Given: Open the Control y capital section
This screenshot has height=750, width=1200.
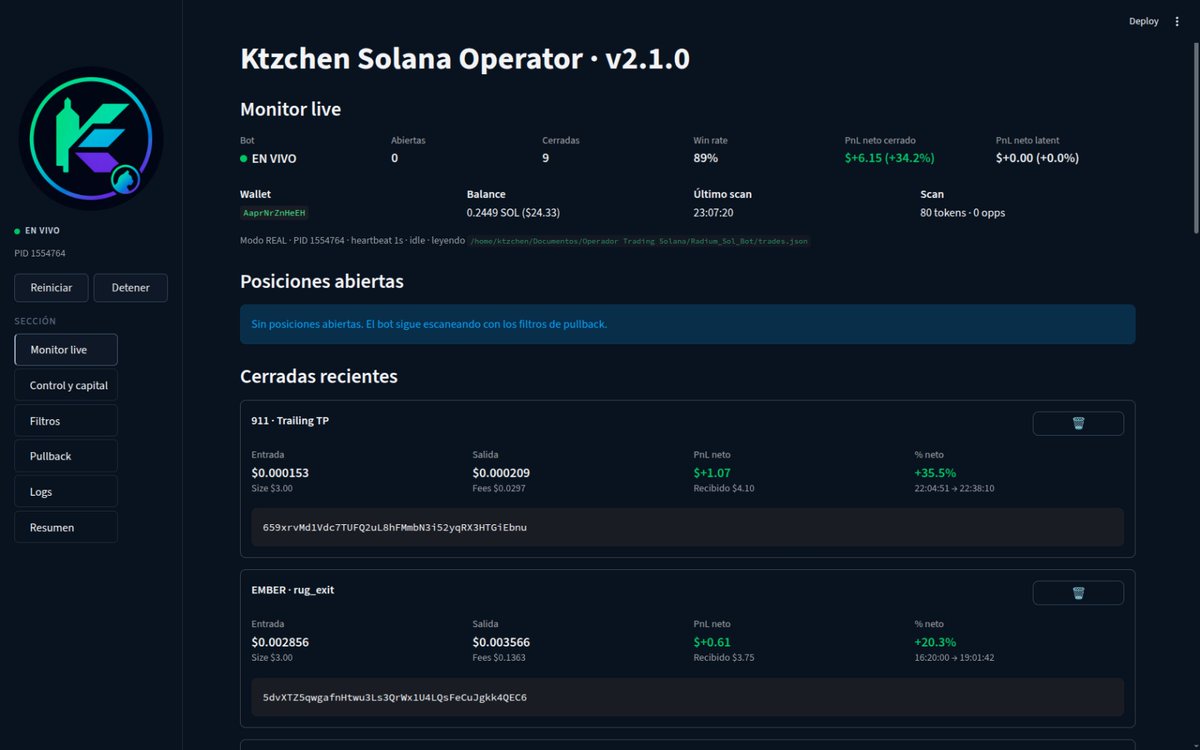Looking at the screenshot, I should 66,385.
